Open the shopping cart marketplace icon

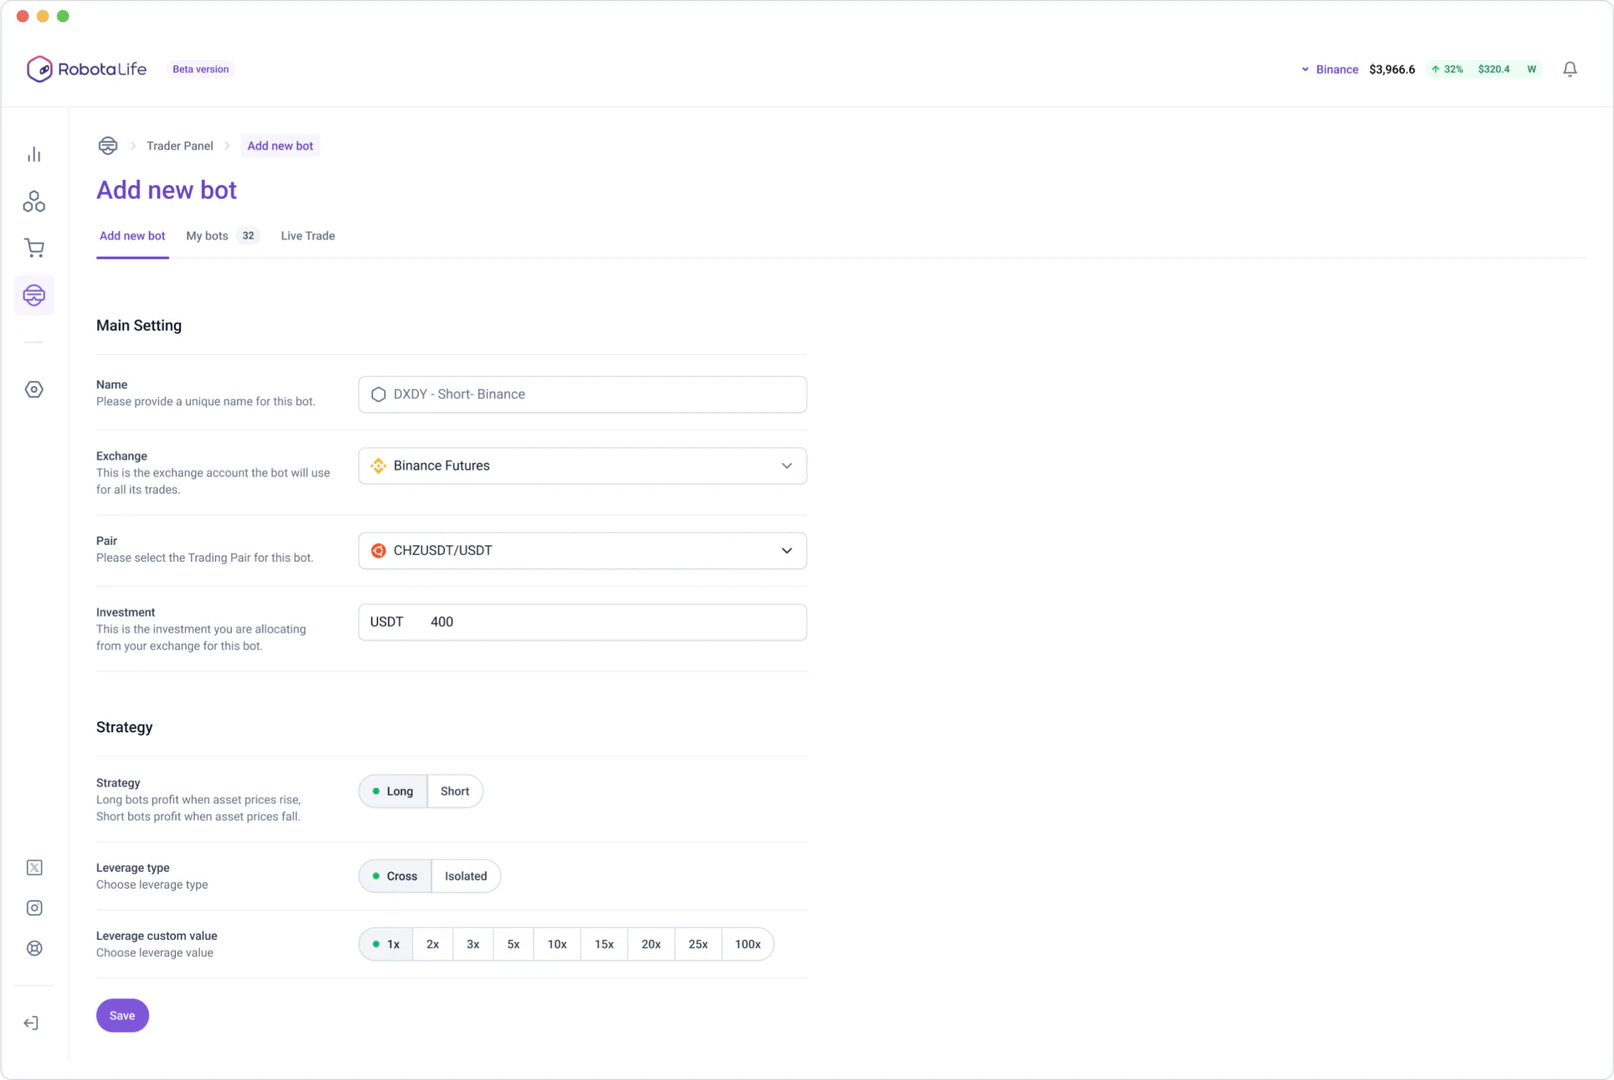pos(34,248)
